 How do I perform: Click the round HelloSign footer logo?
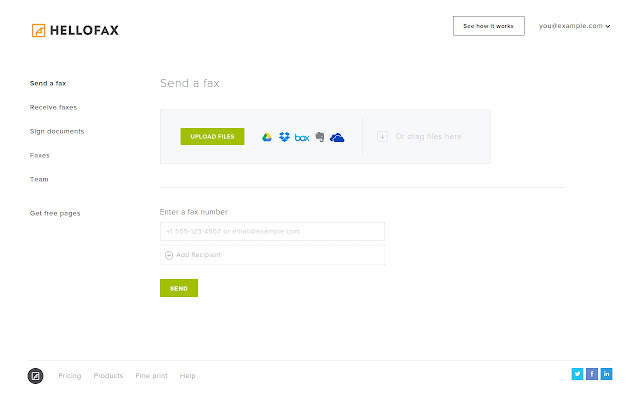pos(36,376)
